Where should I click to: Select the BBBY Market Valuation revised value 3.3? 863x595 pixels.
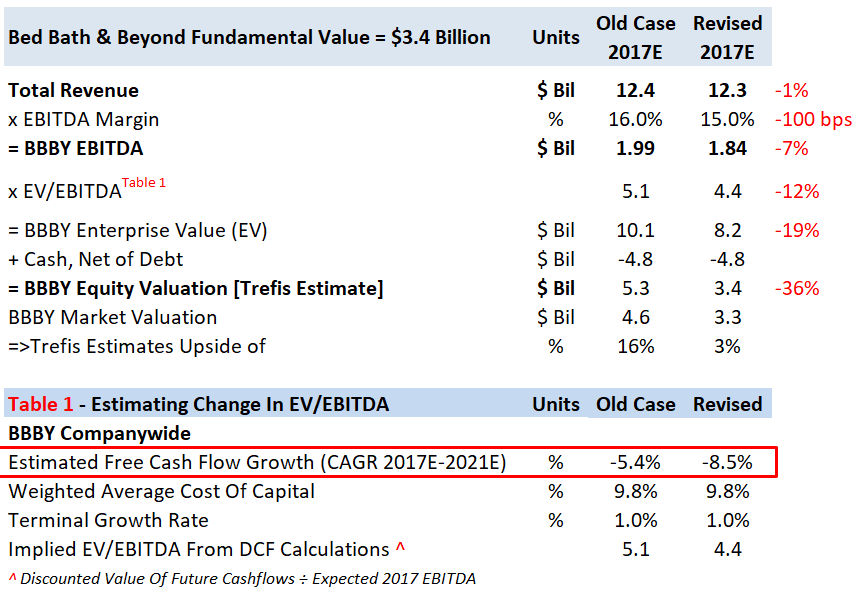point(727,318)
